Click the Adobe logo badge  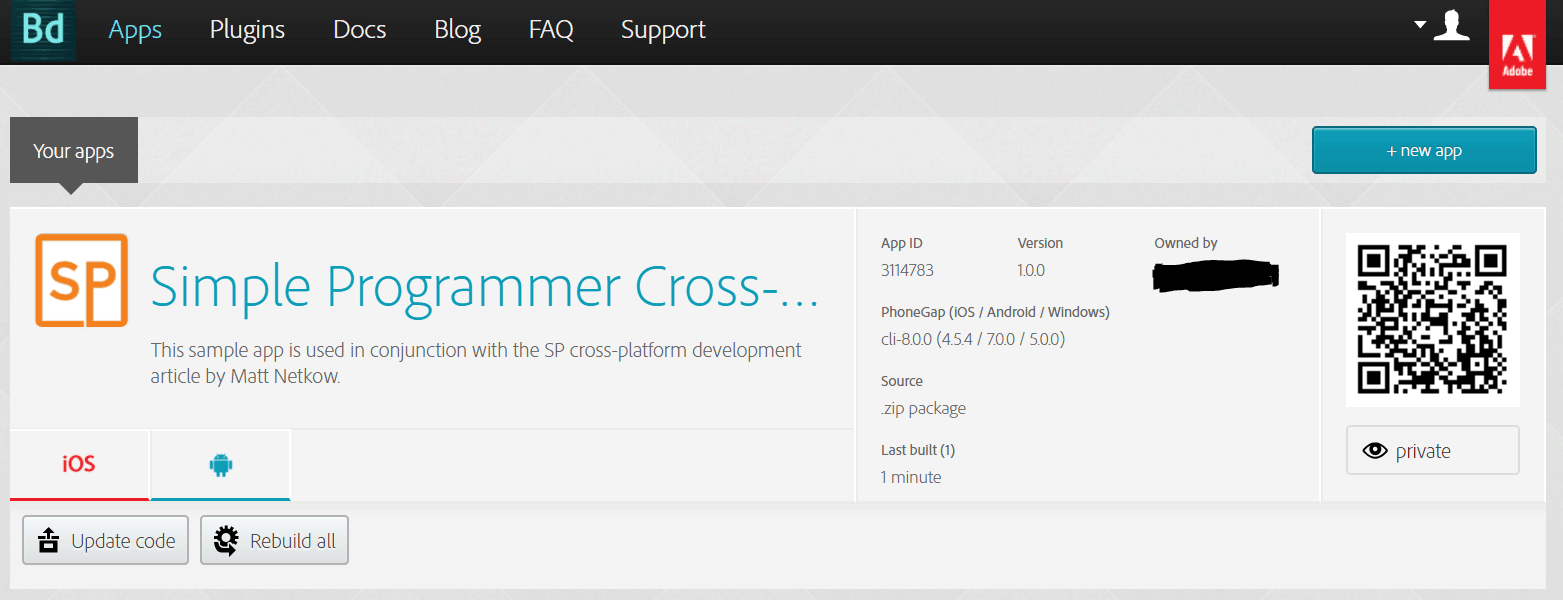(x=1517, y=45)
